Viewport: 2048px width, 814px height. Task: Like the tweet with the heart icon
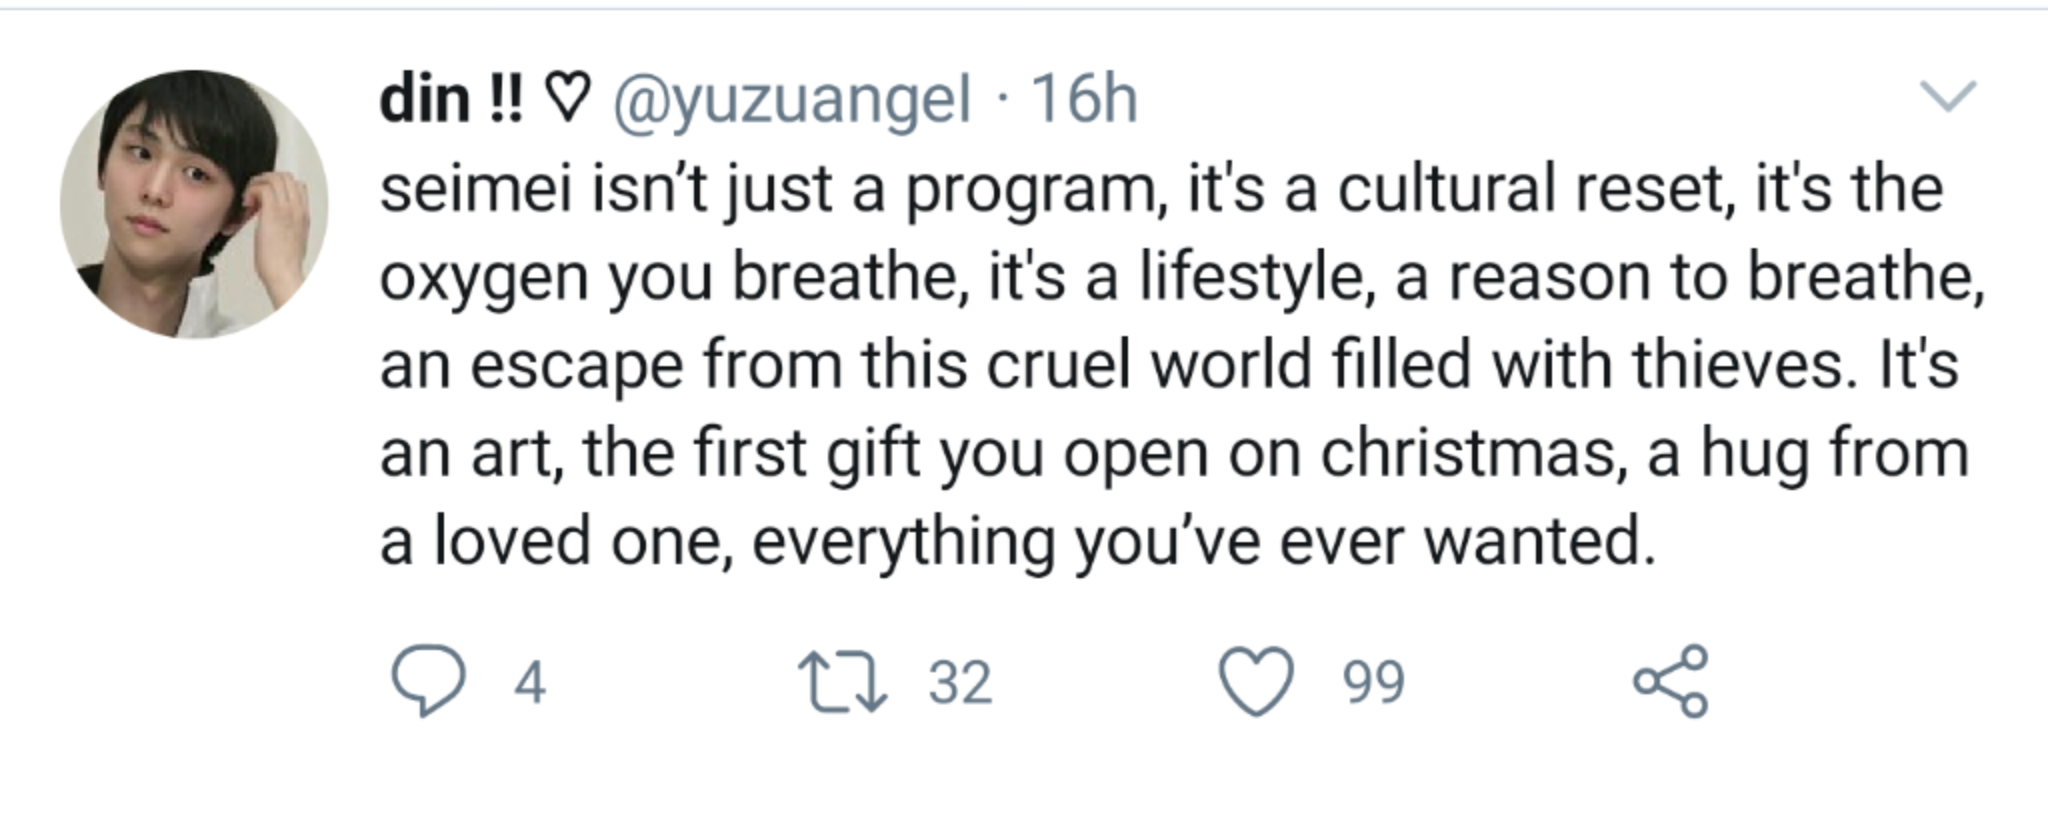pyautogui.click(x=1256, y=682)
